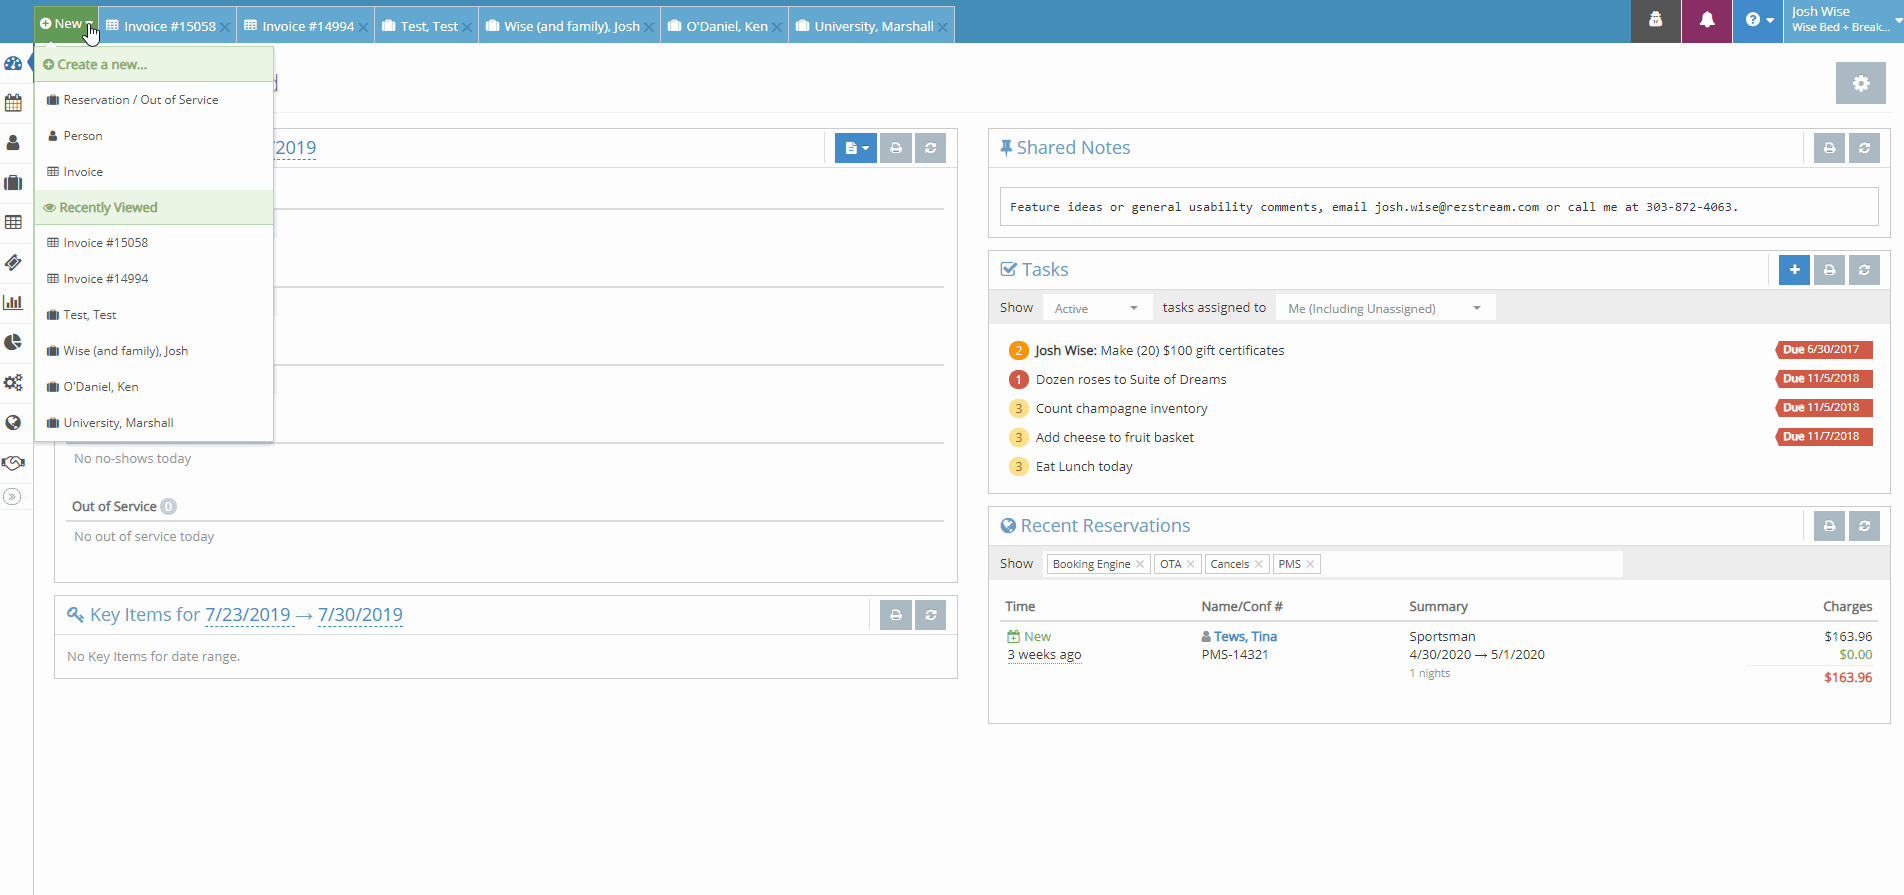1904x895 pixels.
Task: Open the Tews, Tina reservation link
Action: pos(1245,637)
